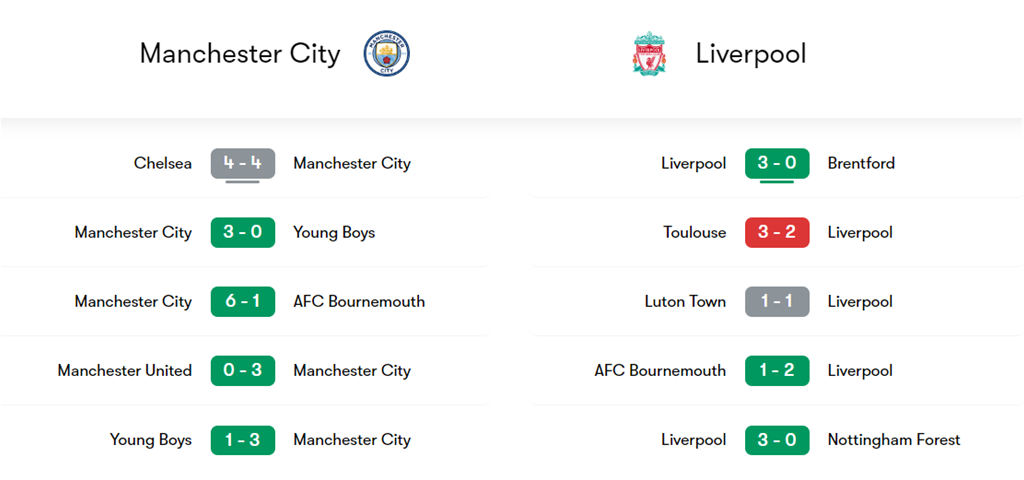Select the Brentford team name
Screen dimensions: 1024x480
click(861, 163)
